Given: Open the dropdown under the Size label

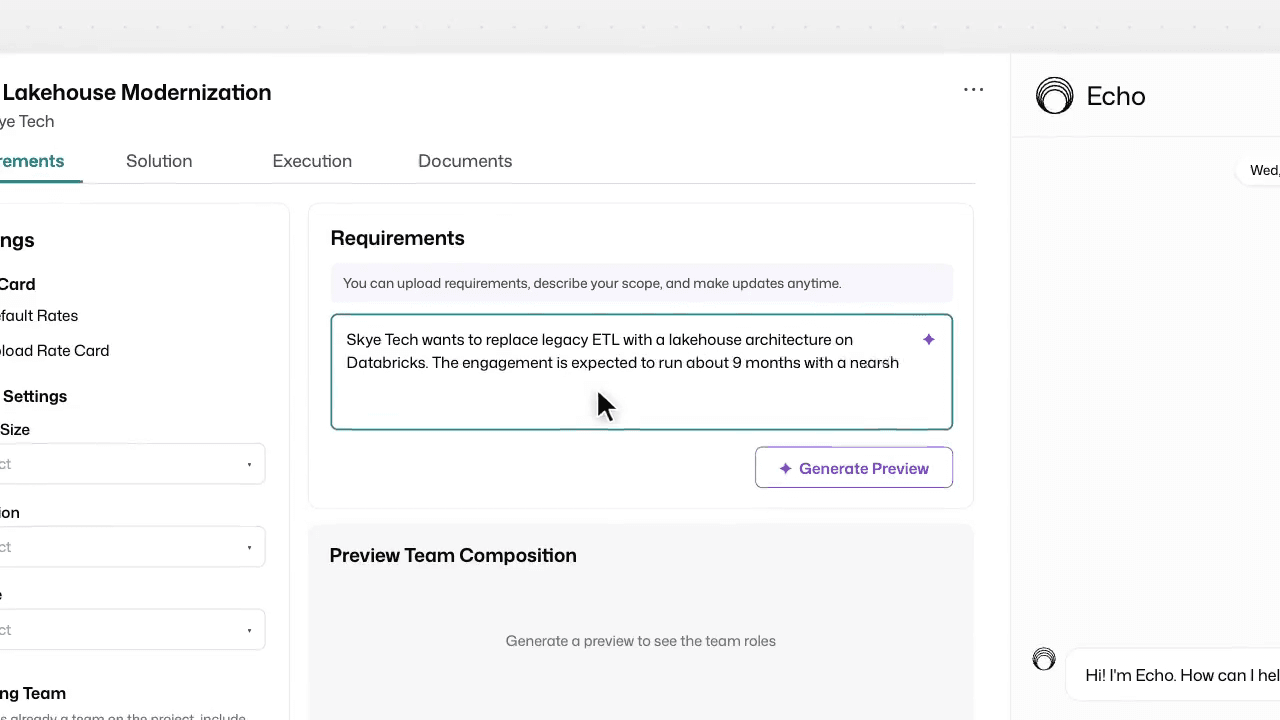Looking at the screenshot, I should [x=132, y=464].
